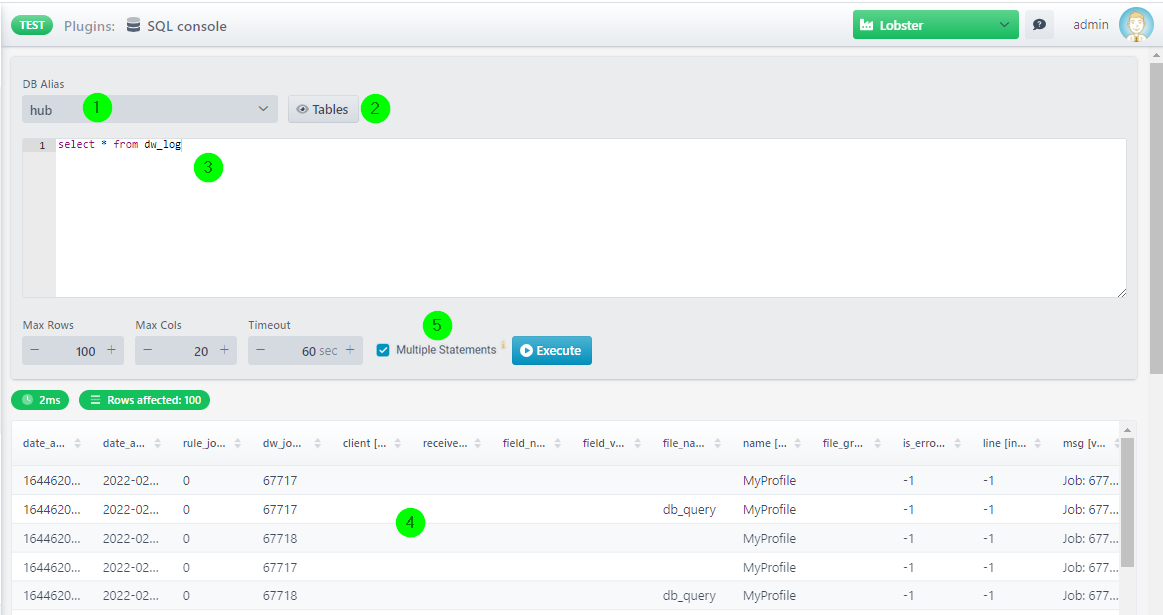This screenshot has height=615, width=1163.
Task: Click the Timeout value field
Action: [x=306, y=351]
